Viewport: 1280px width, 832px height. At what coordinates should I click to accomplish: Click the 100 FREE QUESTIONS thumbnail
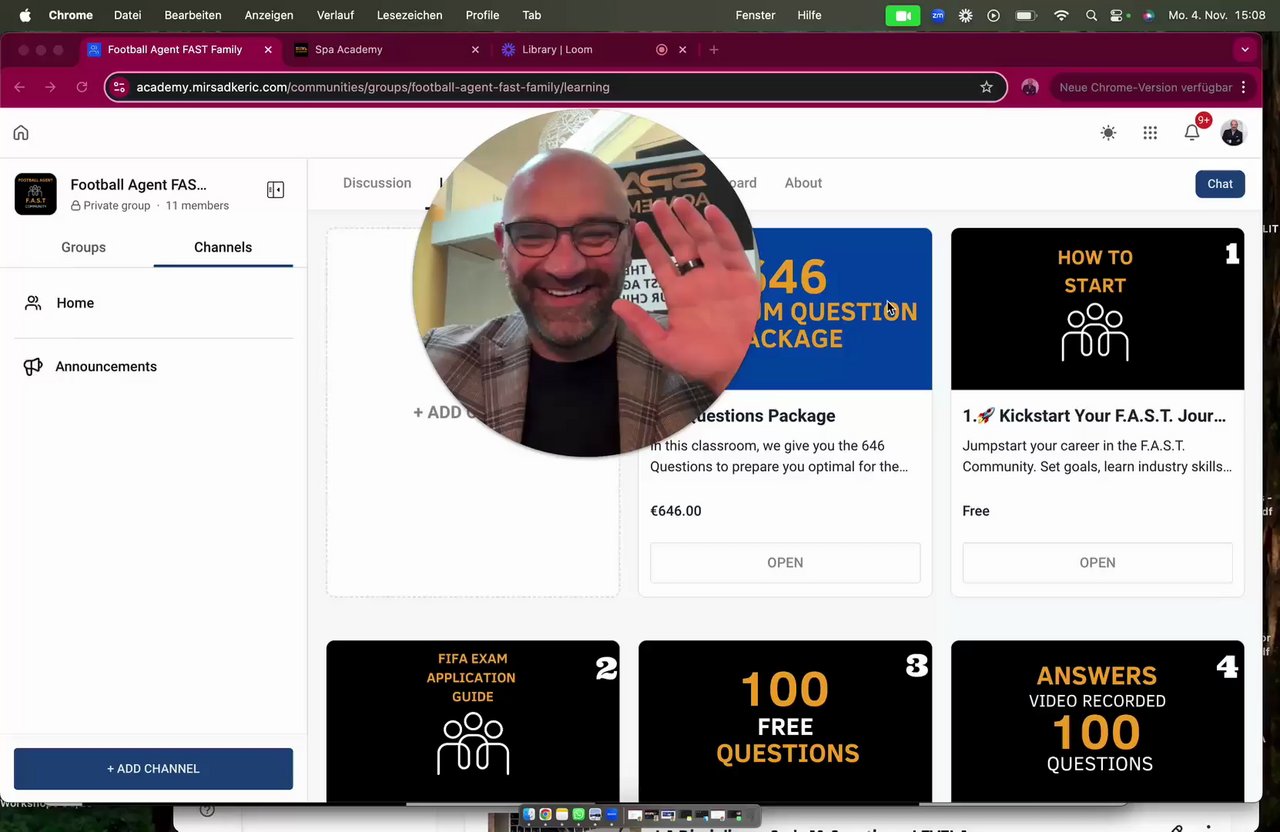pos(785,720)
